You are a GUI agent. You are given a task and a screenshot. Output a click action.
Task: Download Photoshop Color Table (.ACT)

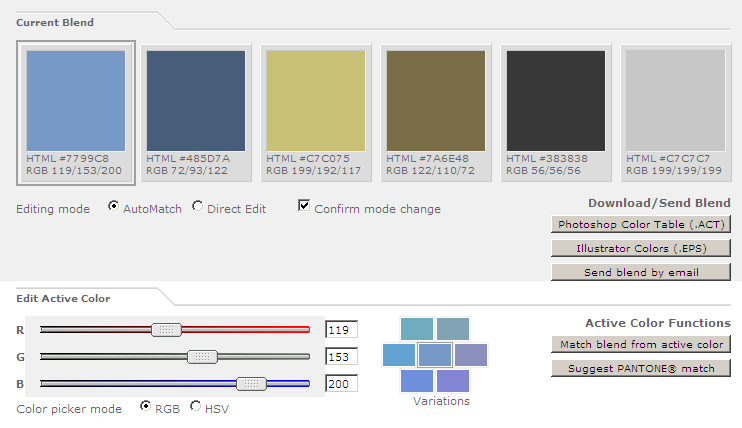pyautogui.click(x=641, y=224)
